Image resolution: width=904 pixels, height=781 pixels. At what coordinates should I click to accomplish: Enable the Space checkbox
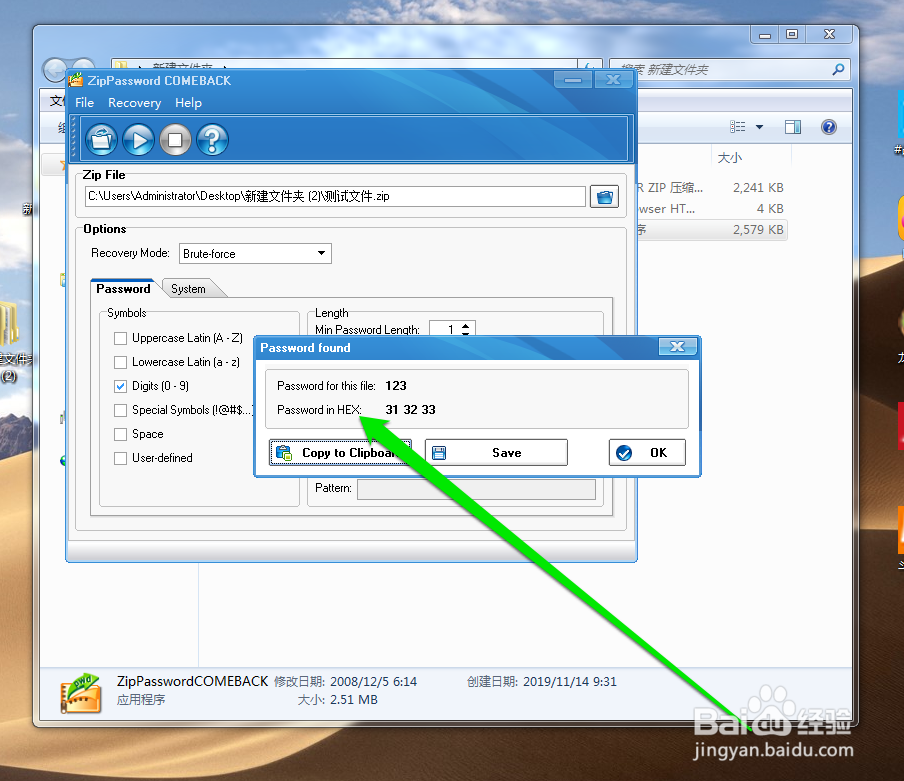120,434
